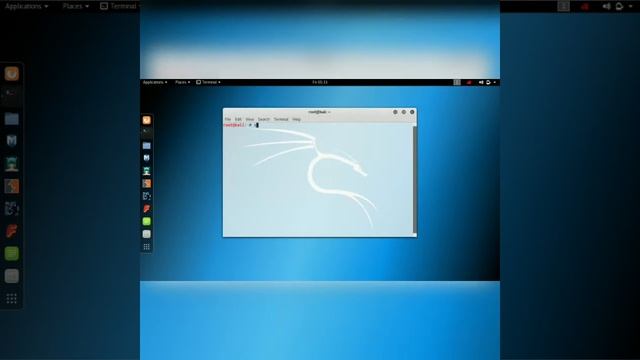Screen dimensions: 640x360
Task: Open Places dropdown in the inner desktop's top bar
Action: pyautogui.click(x=182, y=82)
